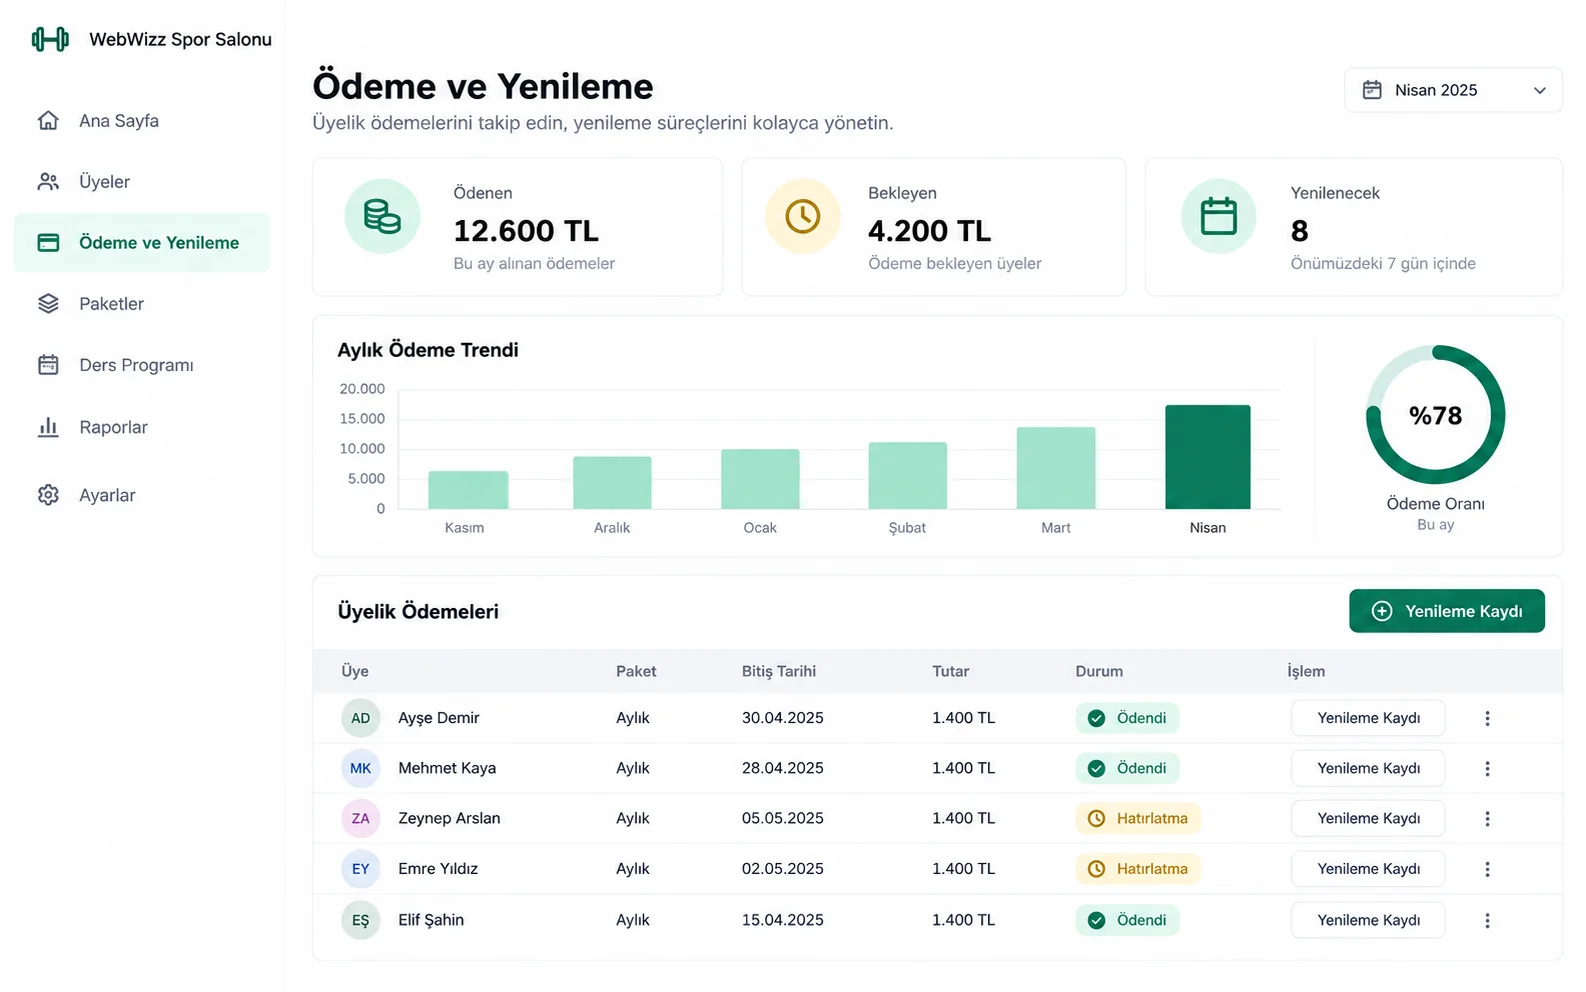
Task: Click Yenileme Kaydı for Emre Yıldız
Action: point(1368,869)
